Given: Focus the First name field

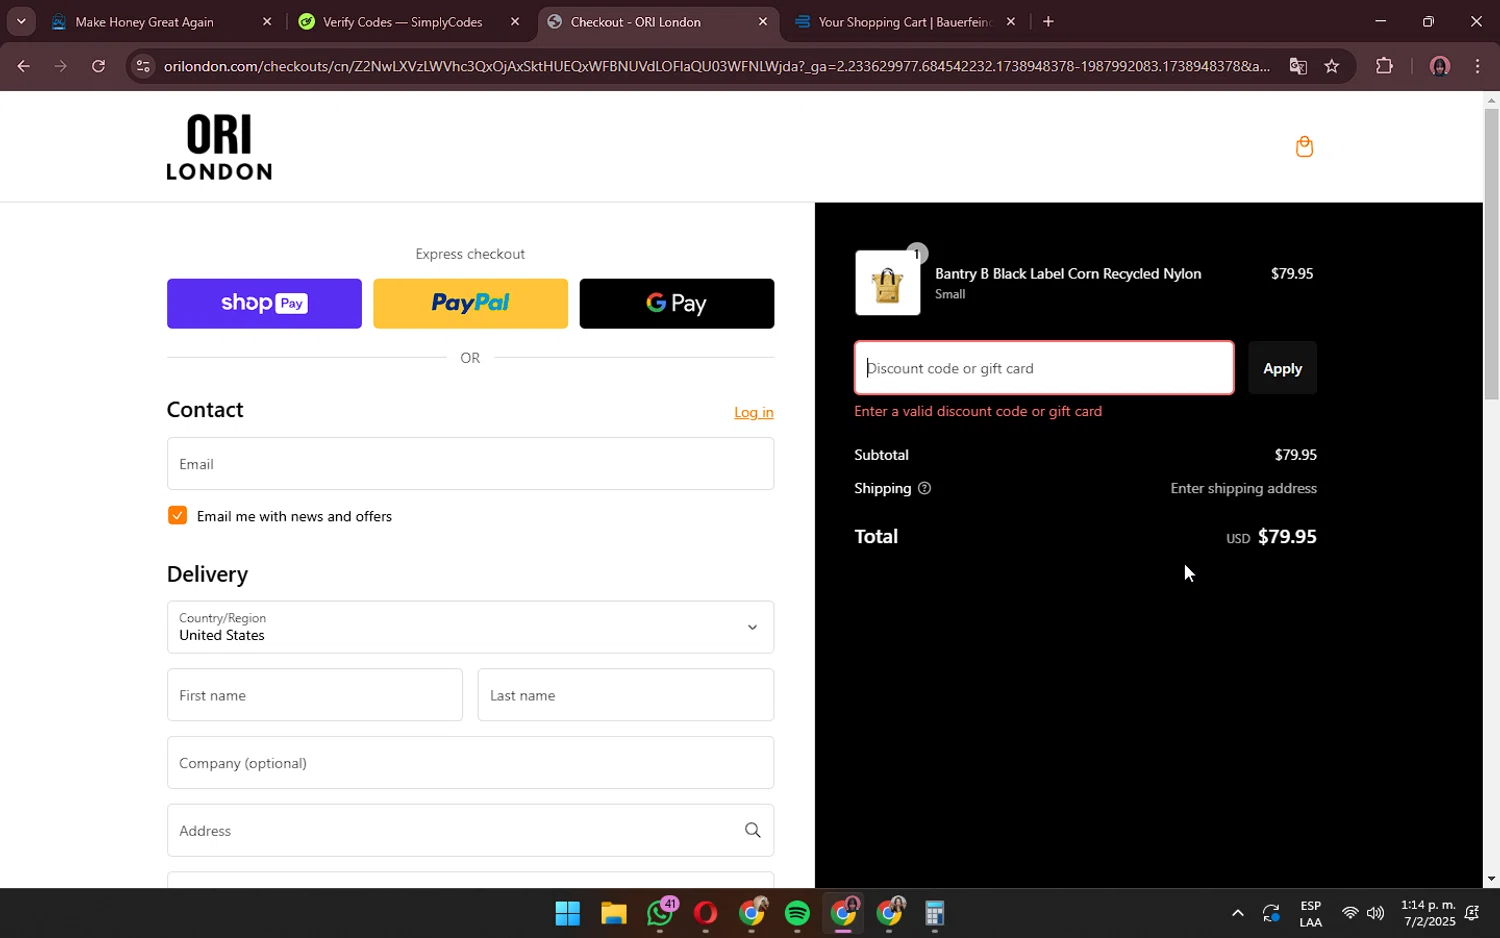Looking at the screenshot, I should pos(315,695).
